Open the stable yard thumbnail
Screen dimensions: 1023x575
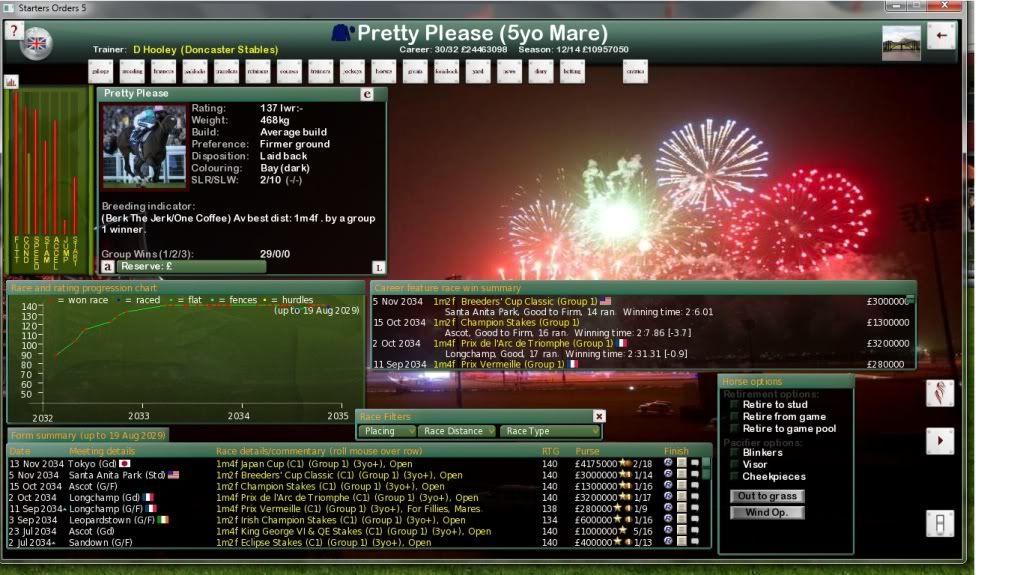point(901,43)
